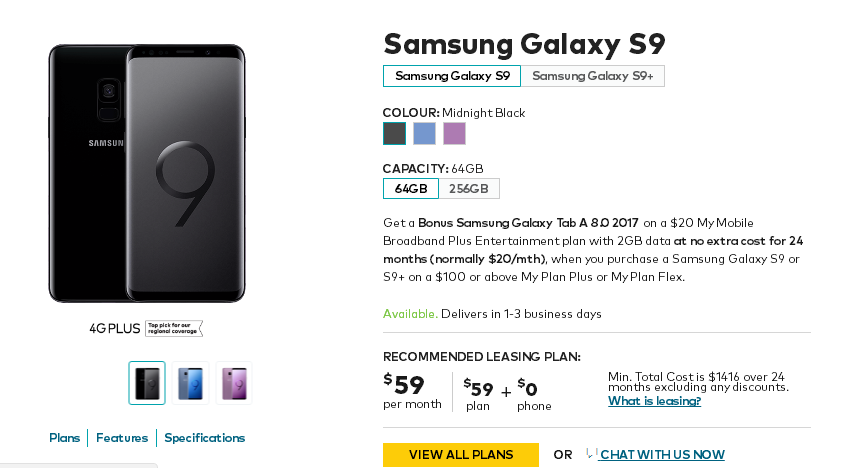Click the View All Plans button
853x468 pixels.
pos(461,455)
